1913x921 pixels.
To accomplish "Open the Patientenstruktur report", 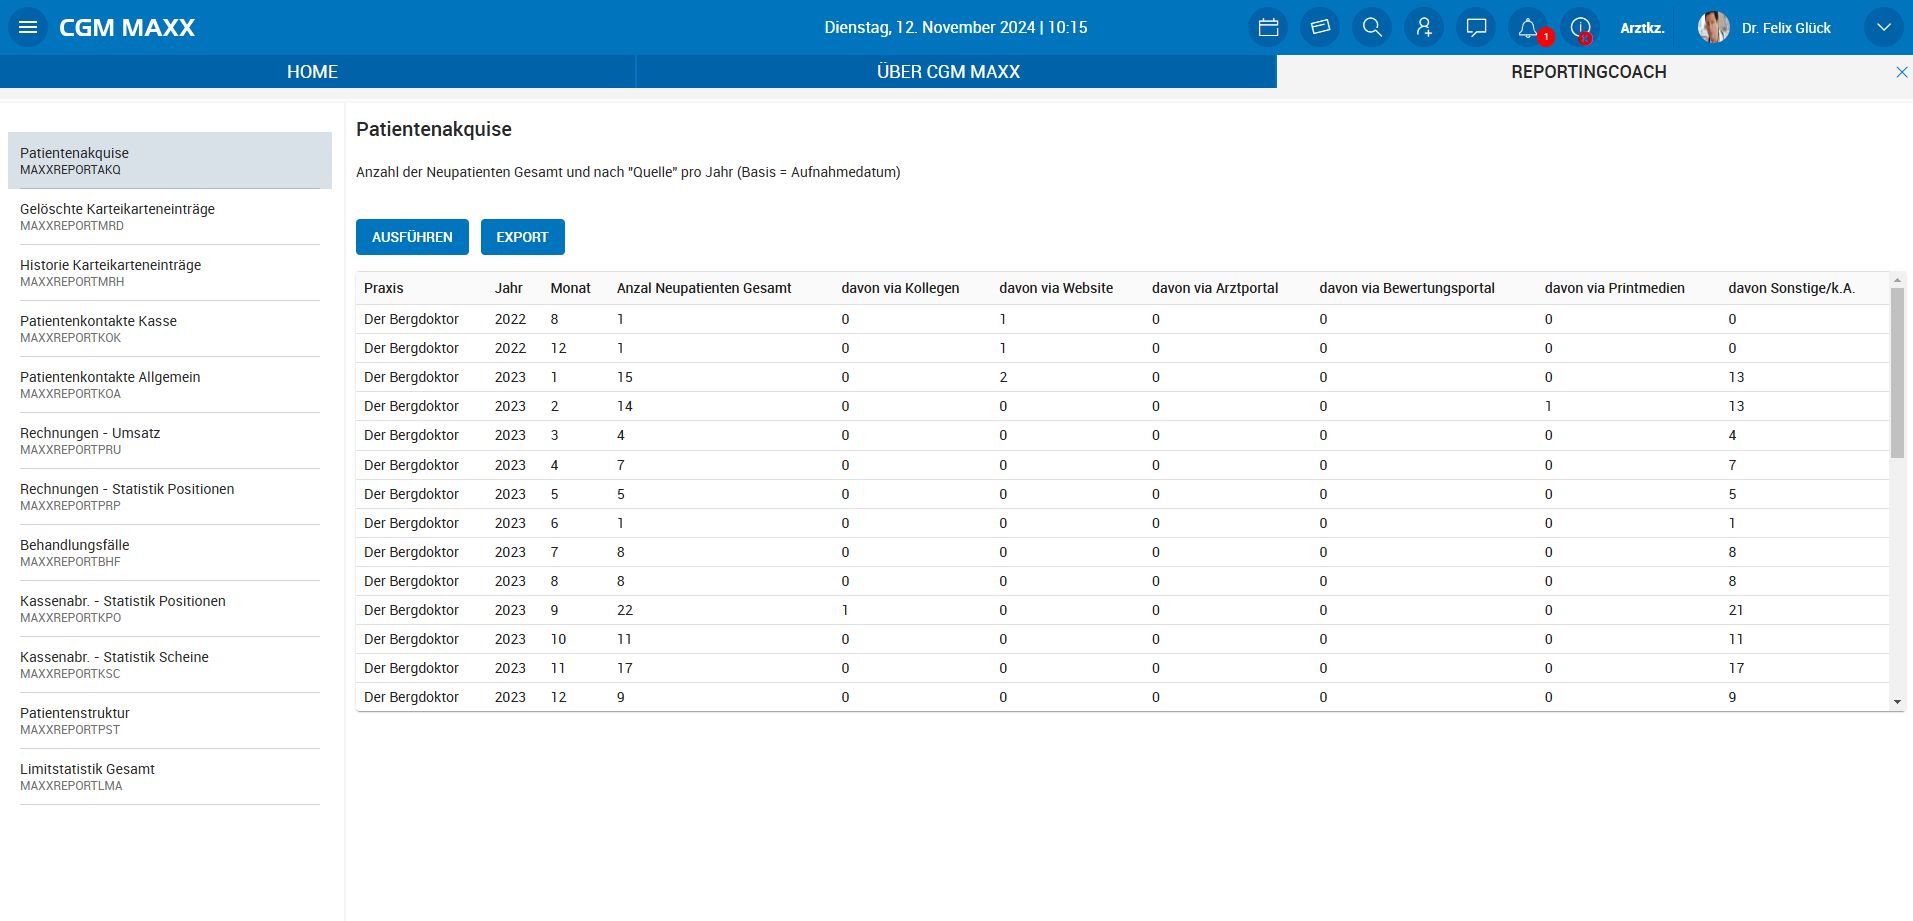I will [170, 720].
